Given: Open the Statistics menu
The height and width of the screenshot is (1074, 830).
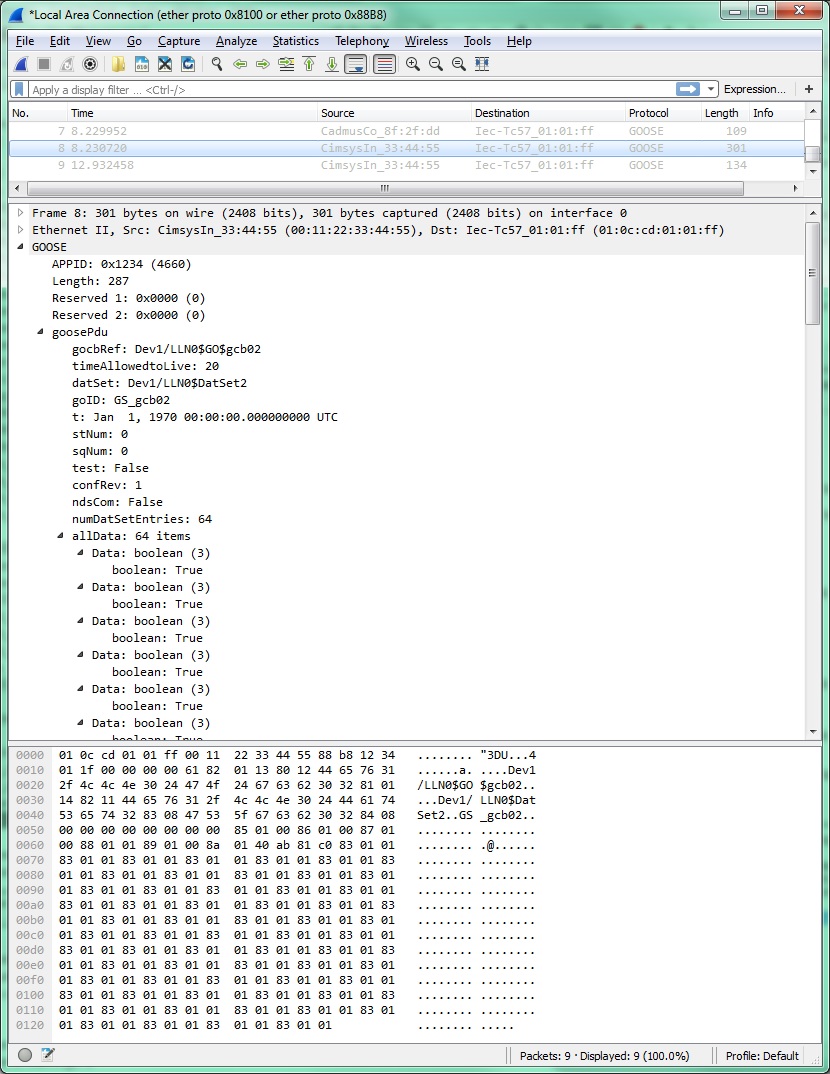Looking at the screenshot, I should pos(296,41).
